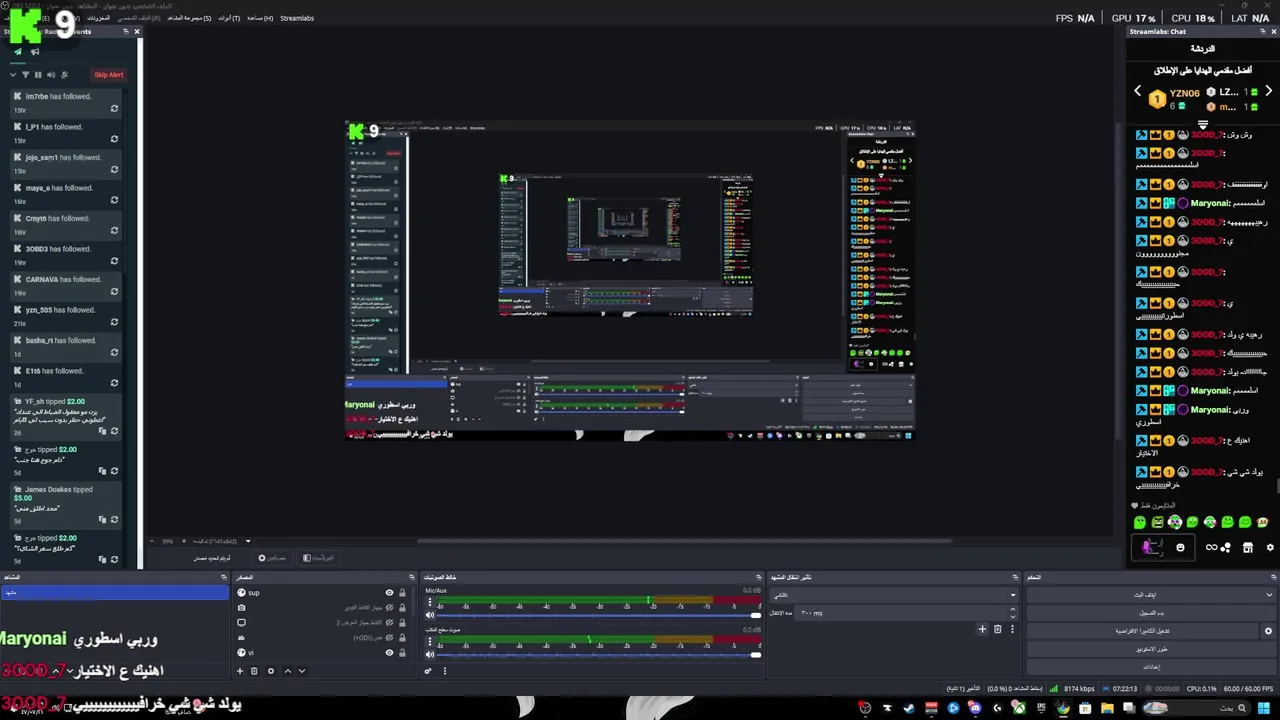Toggle lock on the sup source
Viewport: 1280px width, 720px height.
point(402,593)
